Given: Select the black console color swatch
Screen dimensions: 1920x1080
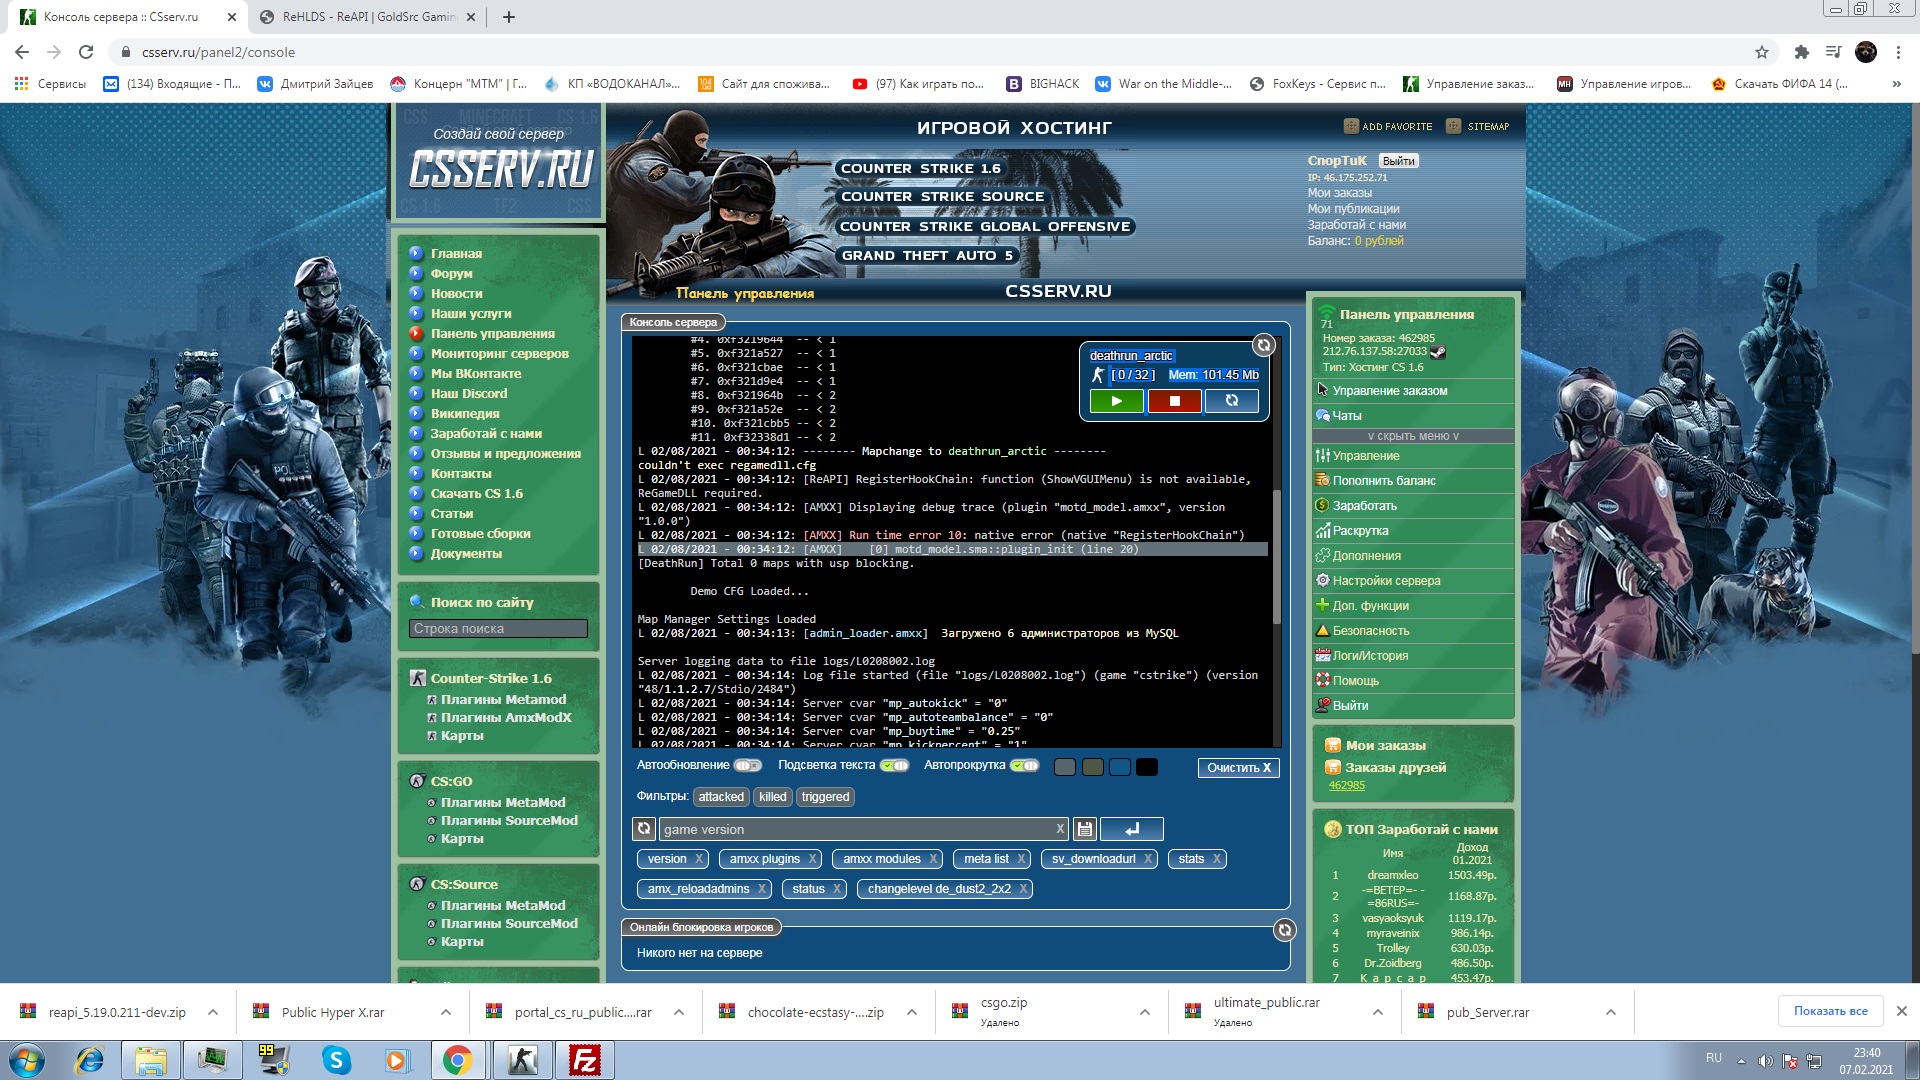Looking at the screenshot, I should coord(1147,767).
